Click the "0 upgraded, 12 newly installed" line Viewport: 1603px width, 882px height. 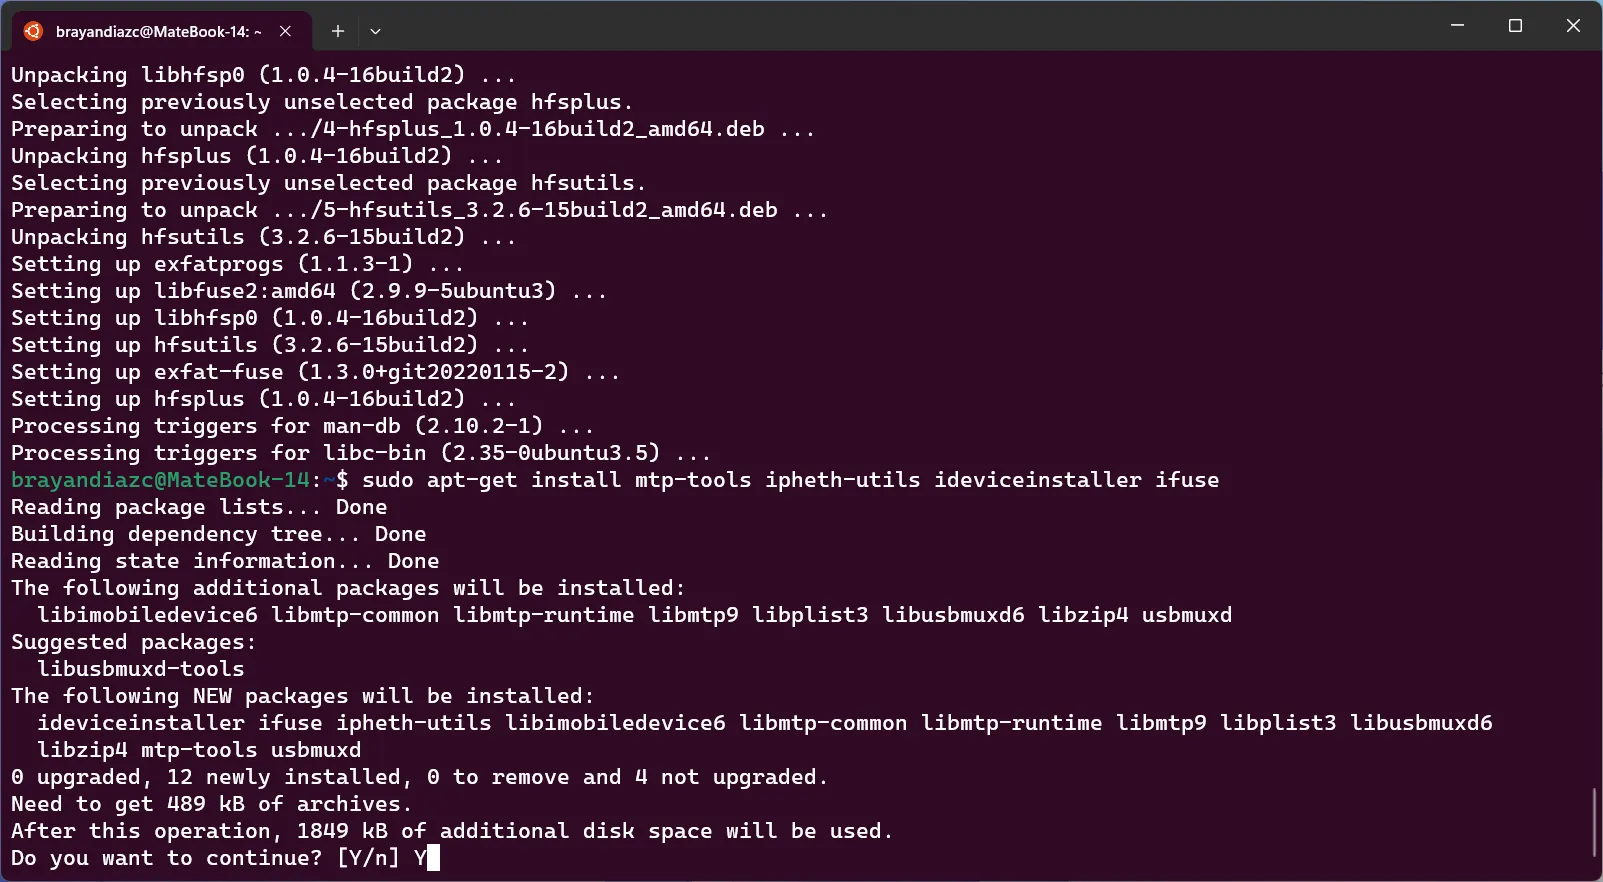coord(419,777)
